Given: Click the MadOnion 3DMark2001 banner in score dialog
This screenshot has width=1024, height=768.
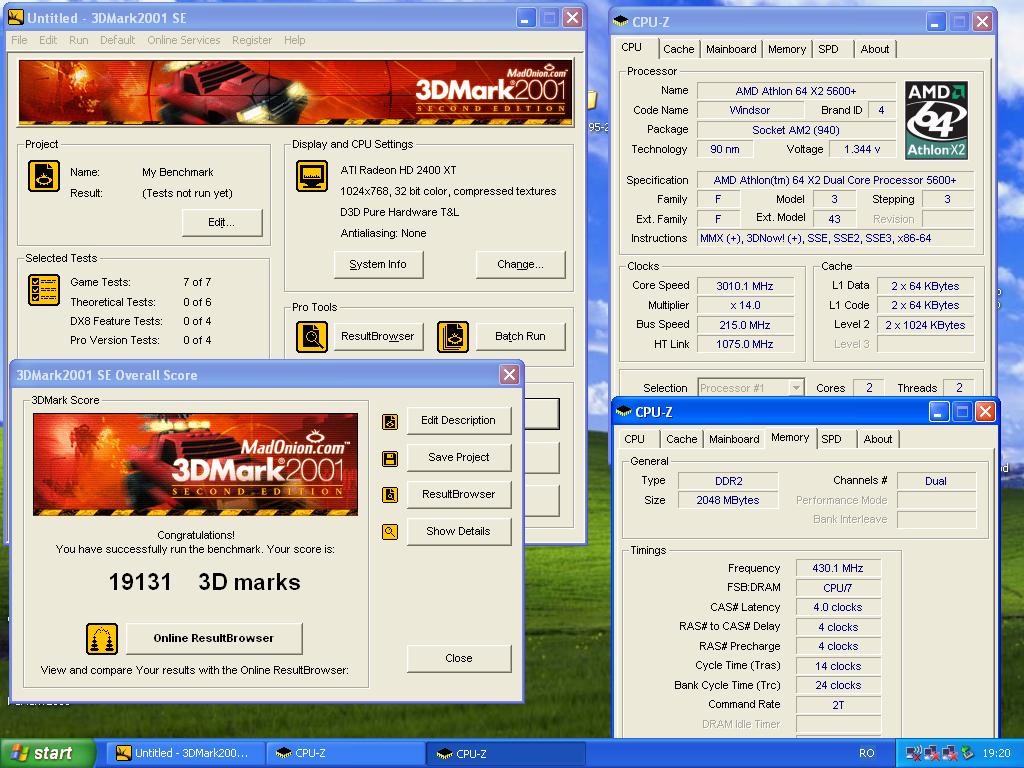Looking at the screenshot, I should [x=195, y=464].
